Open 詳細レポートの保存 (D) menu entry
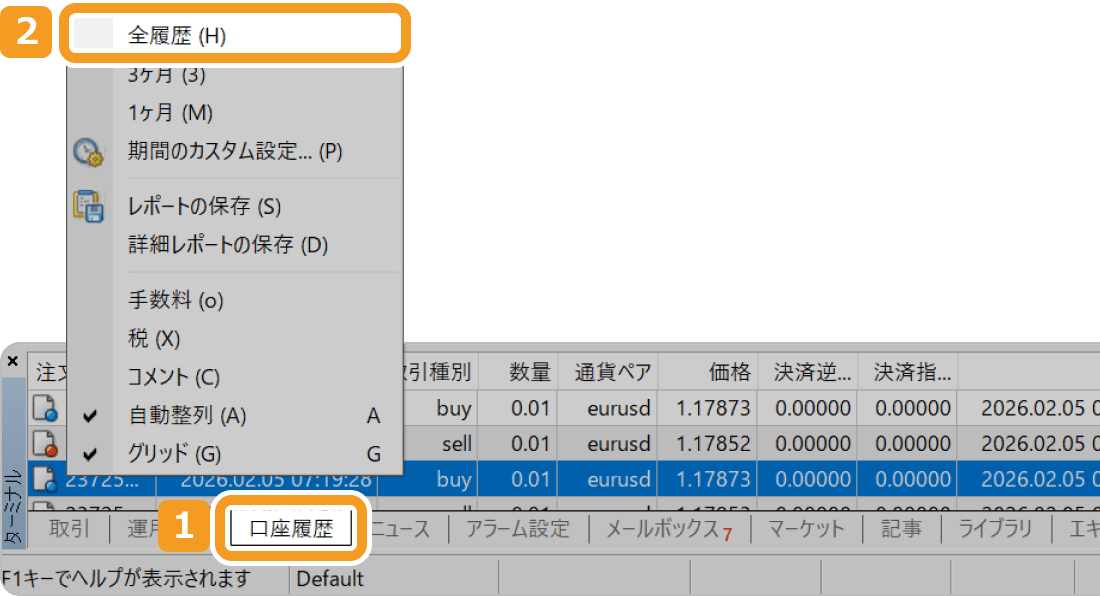The image size is (1100, 596). point(228,244)
